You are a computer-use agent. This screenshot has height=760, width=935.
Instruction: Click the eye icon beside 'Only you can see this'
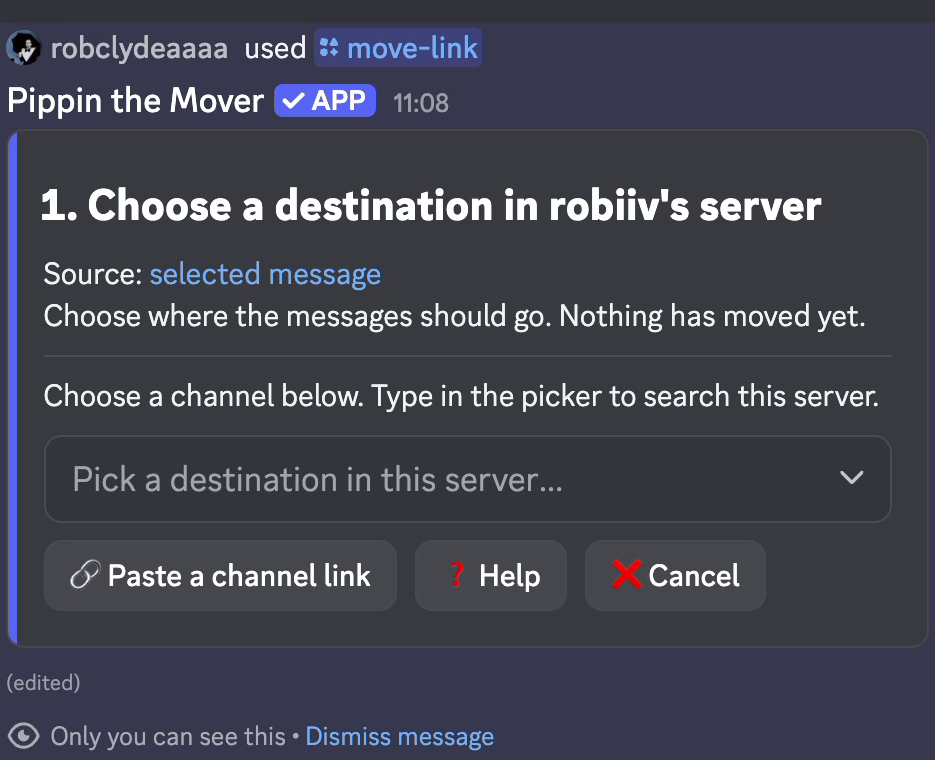(24, 736)
